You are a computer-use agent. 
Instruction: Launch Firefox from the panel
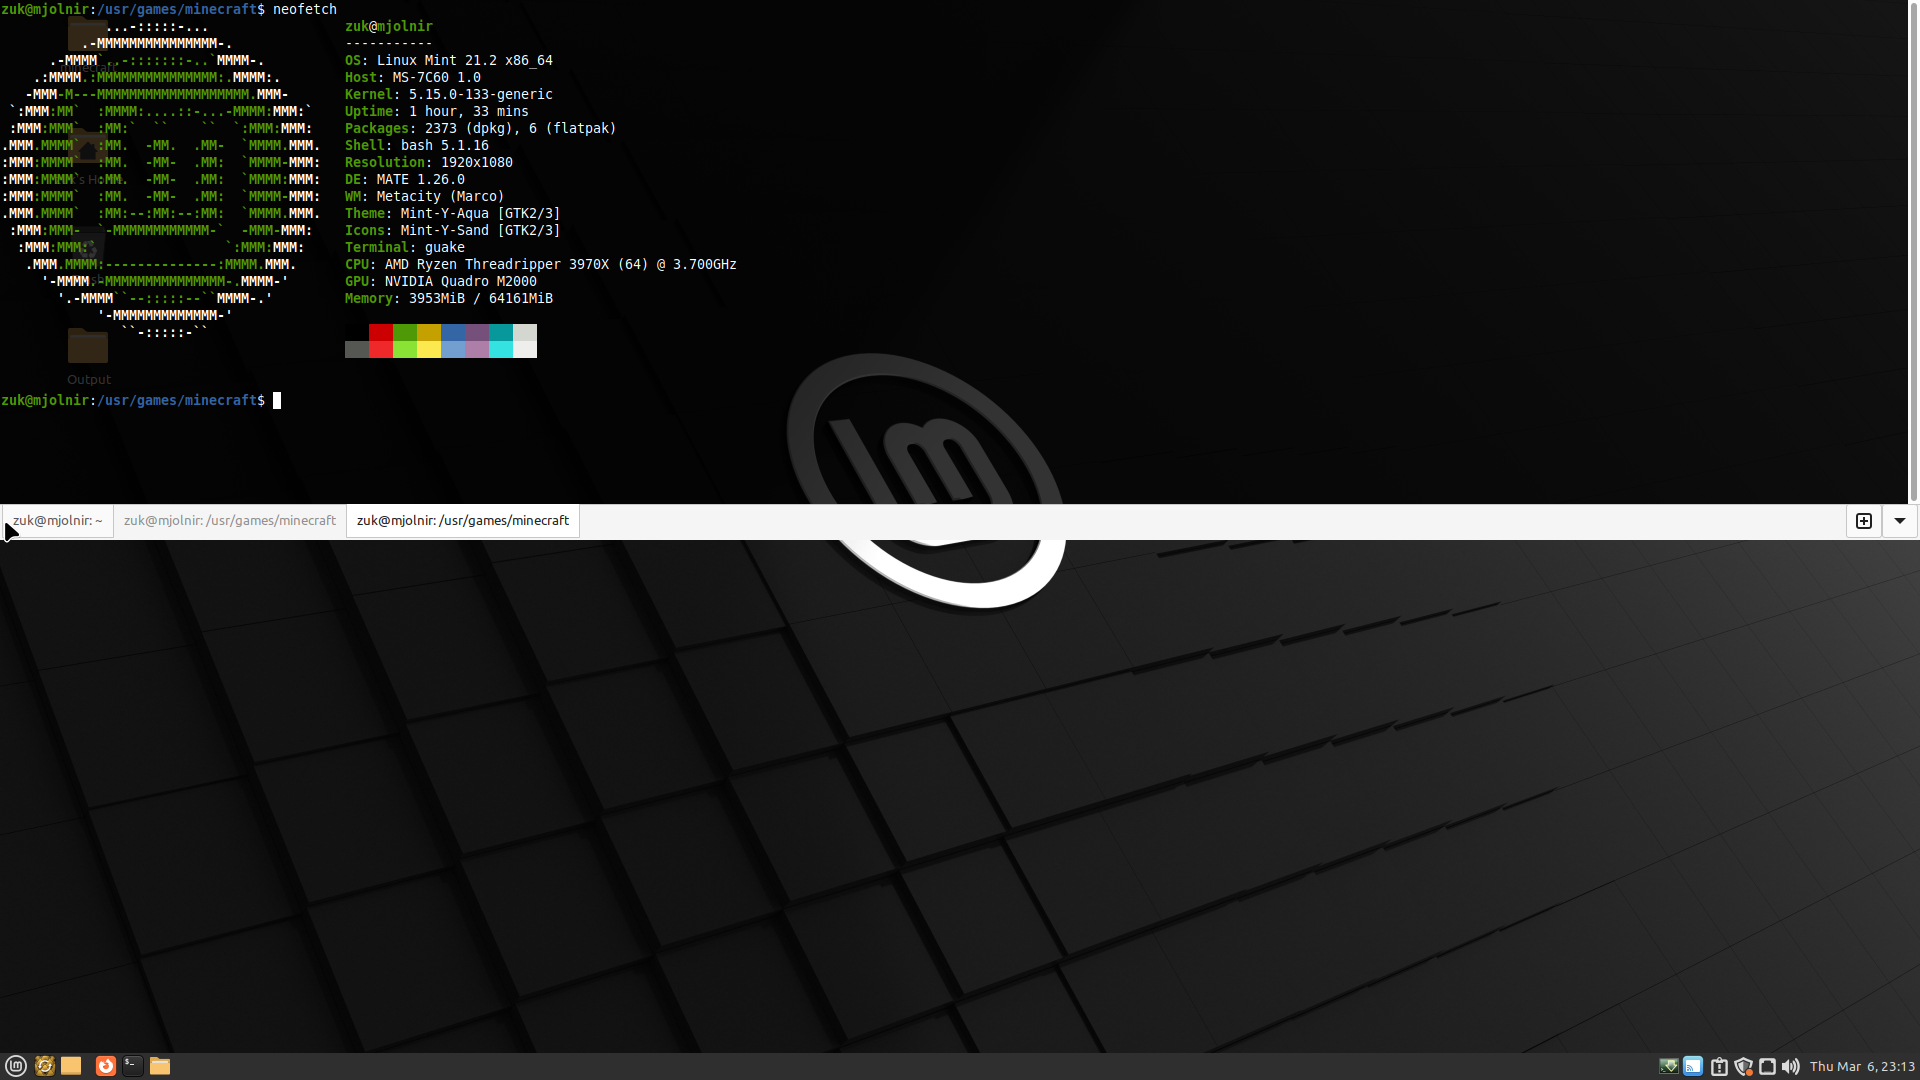coord(106,1066)
